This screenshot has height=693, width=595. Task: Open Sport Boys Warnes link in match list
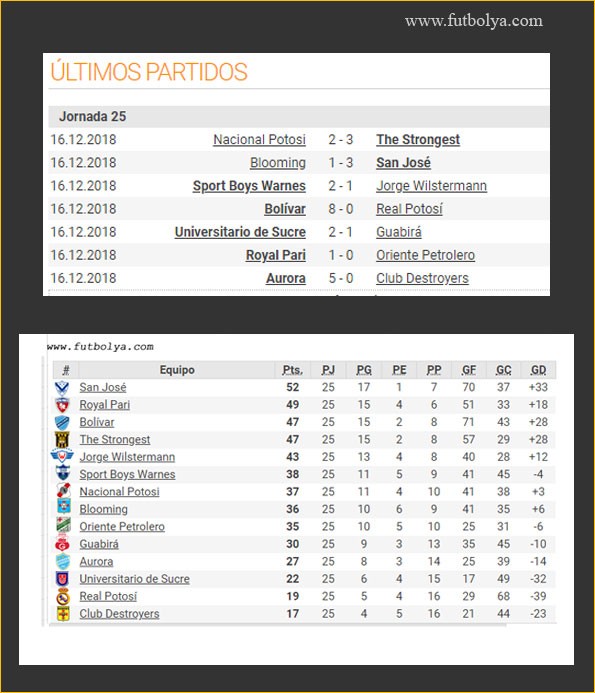(x=249, y=186)
